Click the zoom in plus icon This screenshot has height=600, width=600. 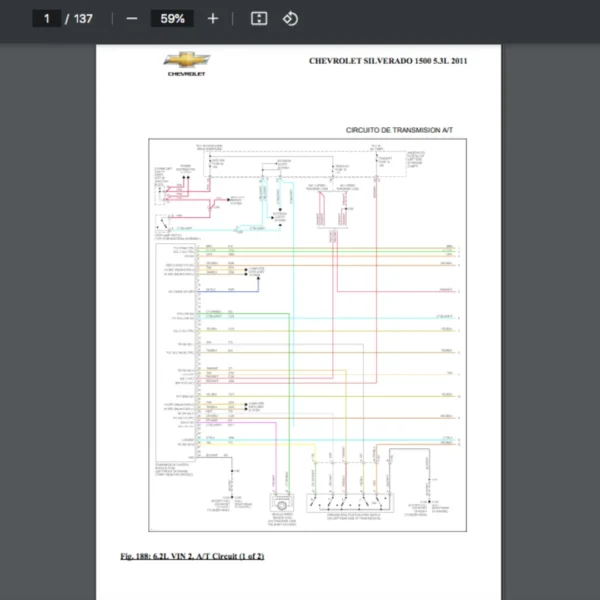(x=212, y=19)
